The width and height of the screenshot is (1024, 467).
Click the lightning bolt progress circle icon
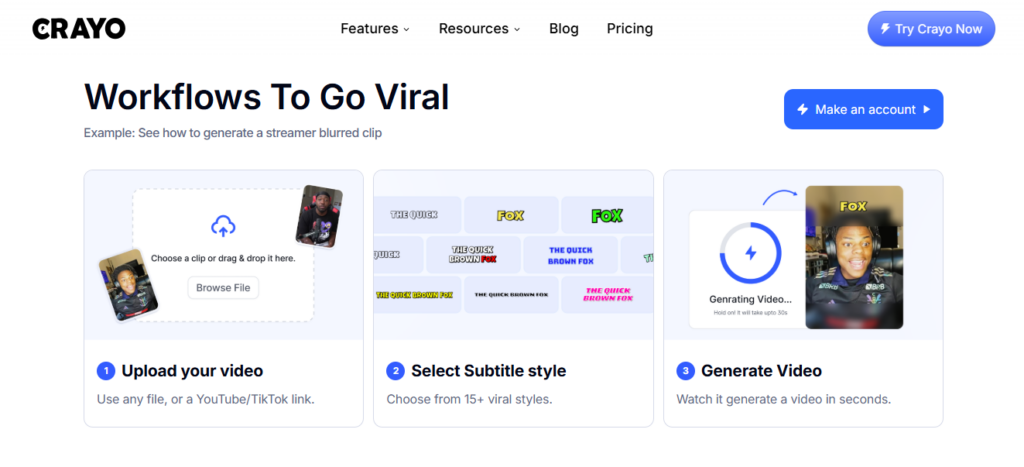pyautogui.click(x=751, y=254)
